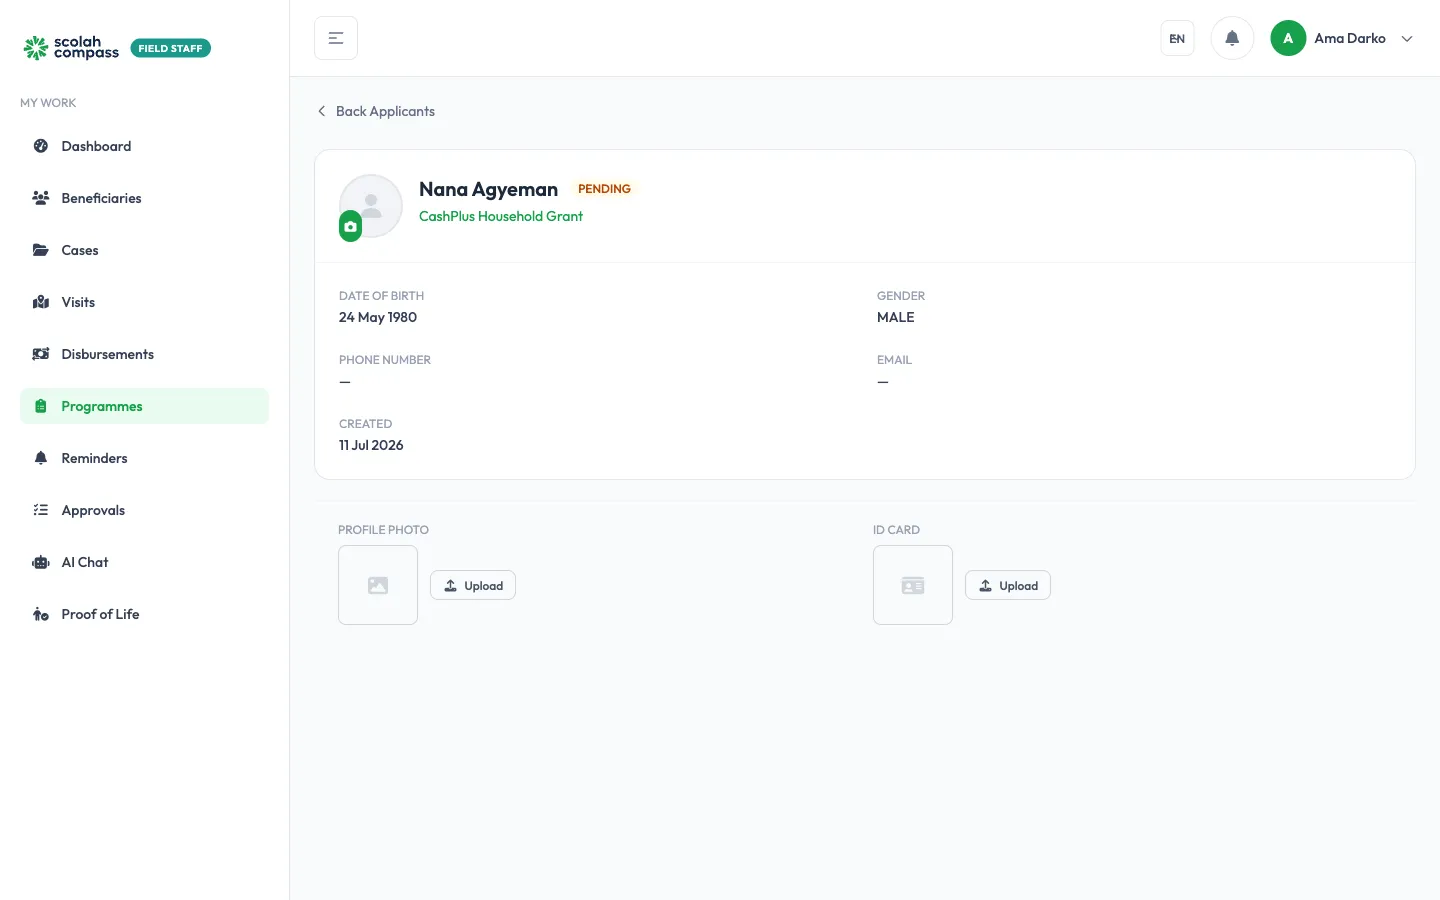Select Cases in the sidebar
The image size is (1440, 900).
pos(80,250)
